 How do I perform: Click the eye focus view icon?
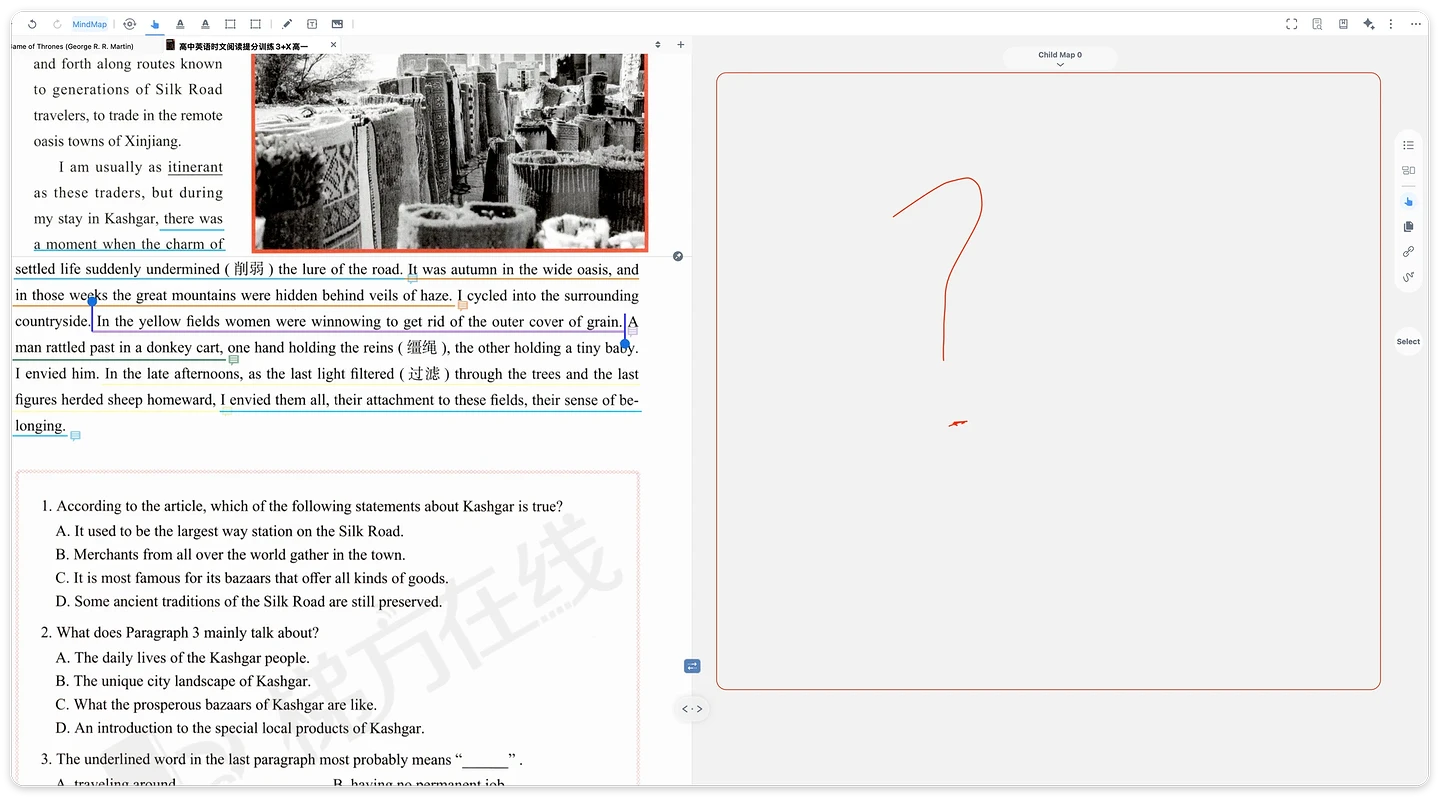(129, 24)
